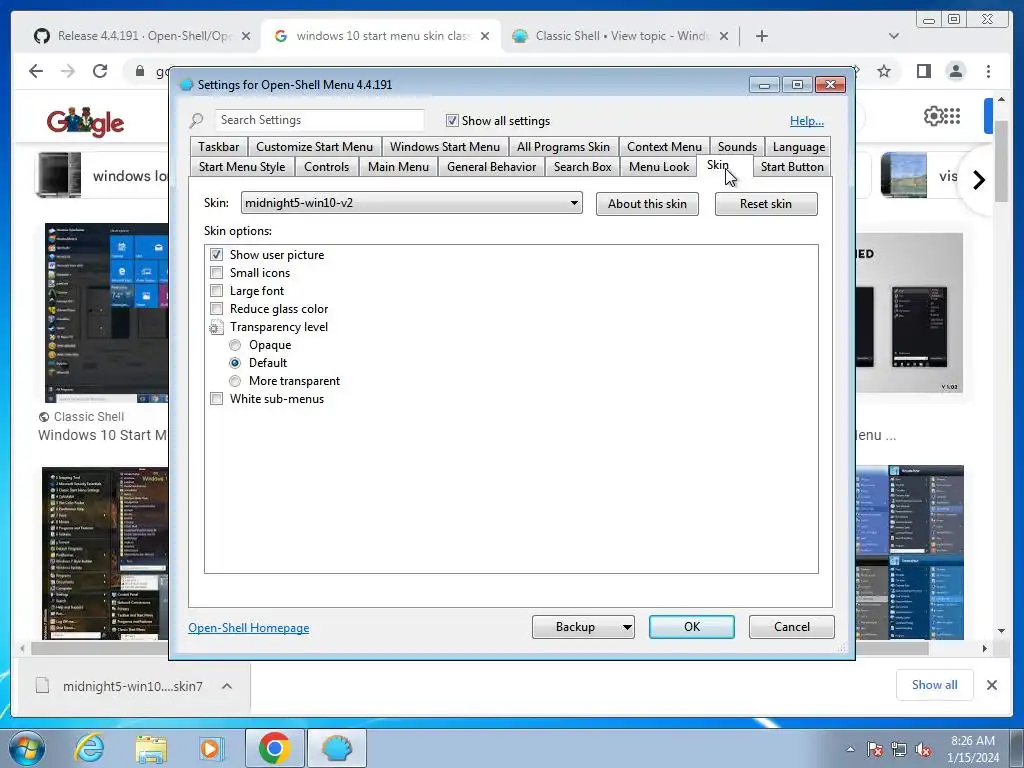Open the Sounds tab
The width and height of the screenshot is (1024, 768).
(x=737, y=147)
